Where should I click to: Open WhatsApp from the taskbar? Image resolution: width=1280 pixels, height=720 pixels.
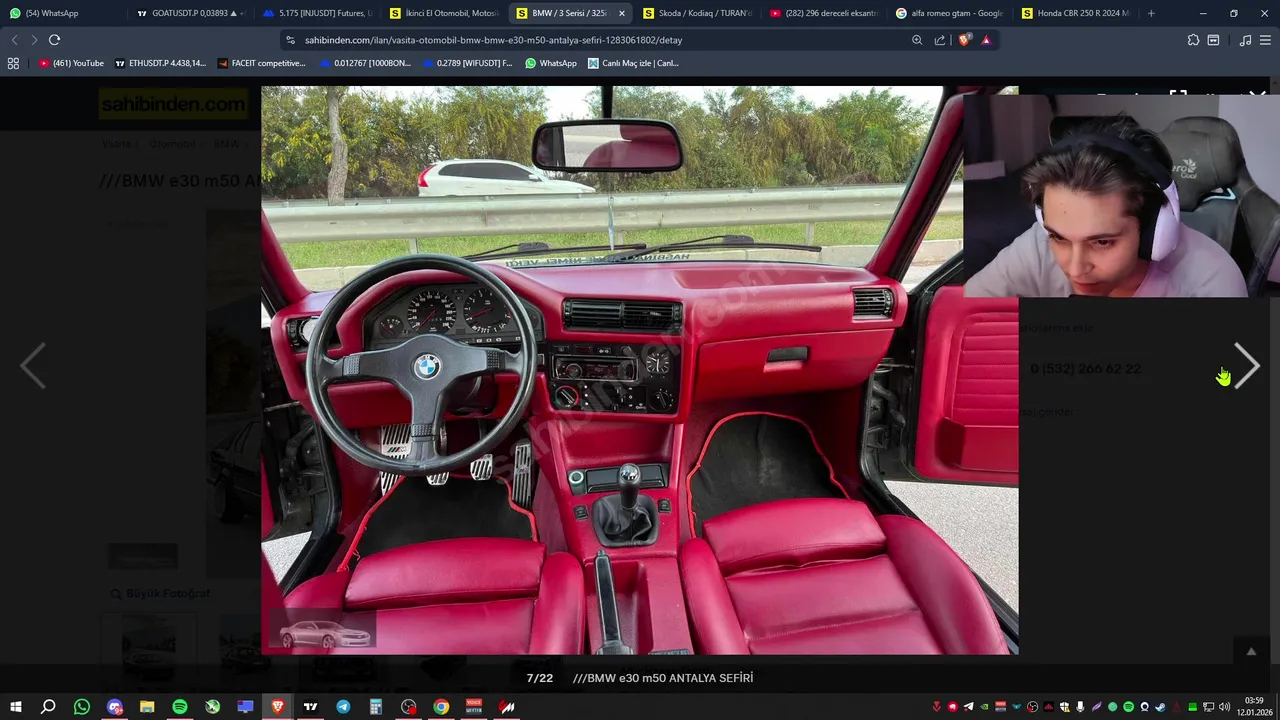(x=82, y=707)
